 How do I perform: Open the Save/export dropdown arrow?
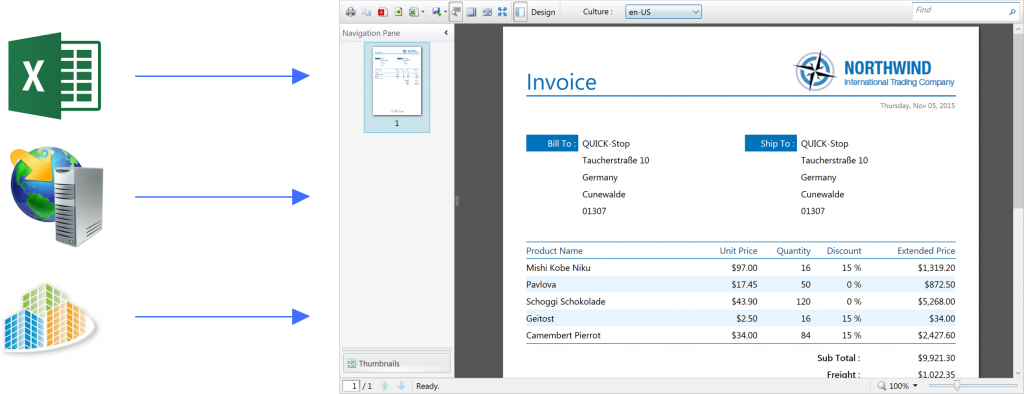point(445,12)
